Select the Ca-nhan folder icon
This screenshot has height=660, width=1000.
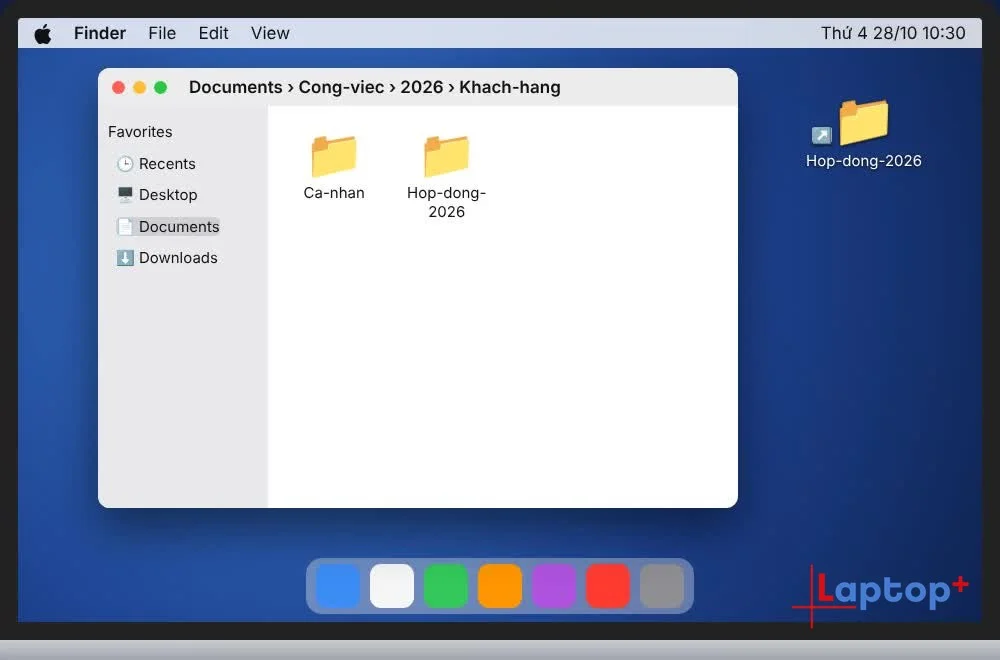pyautogui.click(x=334, y=156)
